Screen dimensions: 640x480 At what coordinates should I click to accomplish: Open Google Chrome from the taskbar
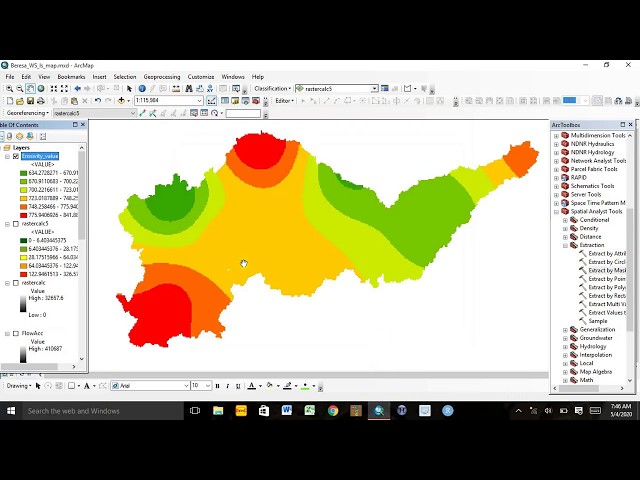pos(333,411)
